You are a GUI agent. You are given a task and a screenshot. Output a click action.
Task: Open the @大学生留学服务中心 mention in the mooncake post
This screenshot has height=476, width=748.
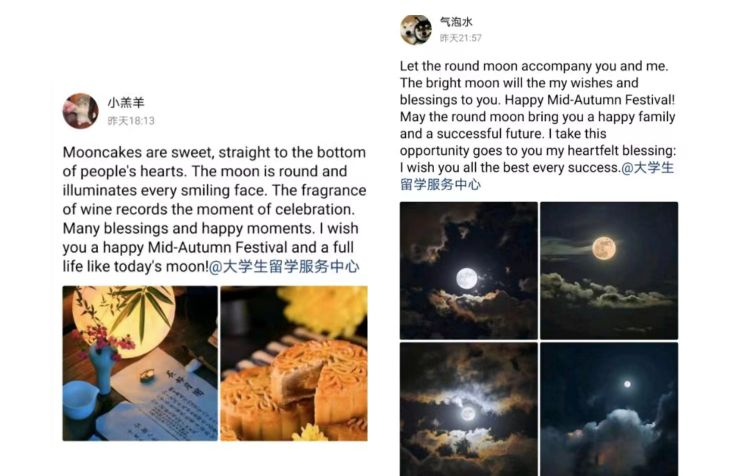coord(285,267)
